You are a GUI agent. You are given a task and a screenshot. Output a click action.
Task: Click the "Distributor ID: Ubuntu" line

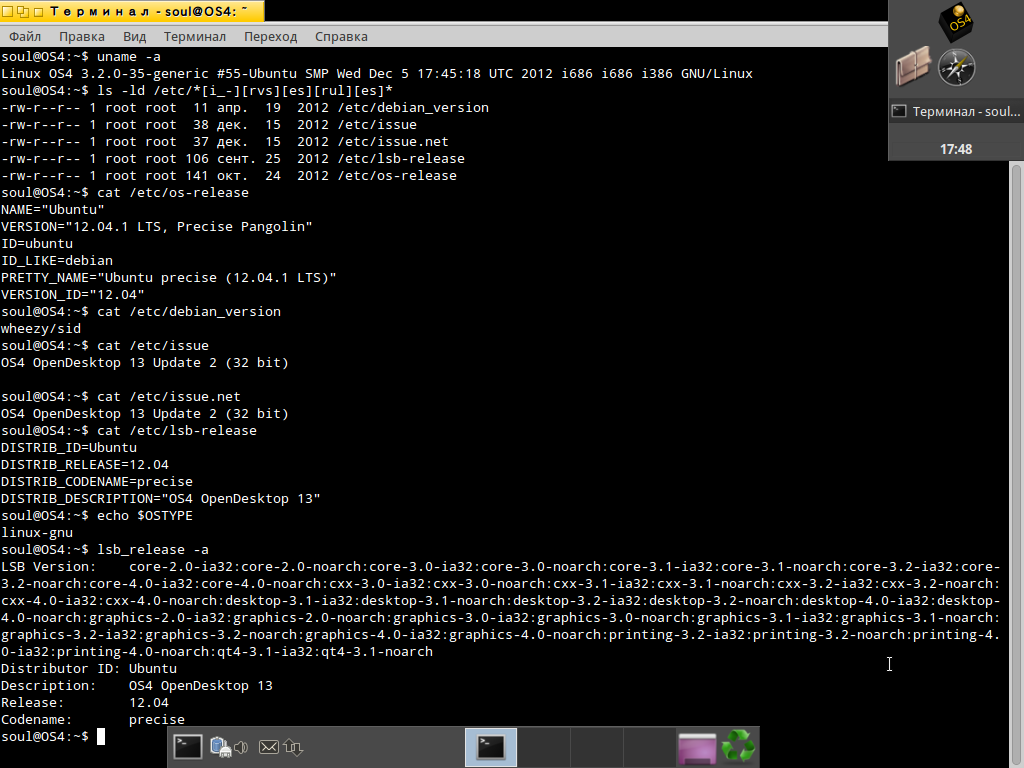click(89, 668)
